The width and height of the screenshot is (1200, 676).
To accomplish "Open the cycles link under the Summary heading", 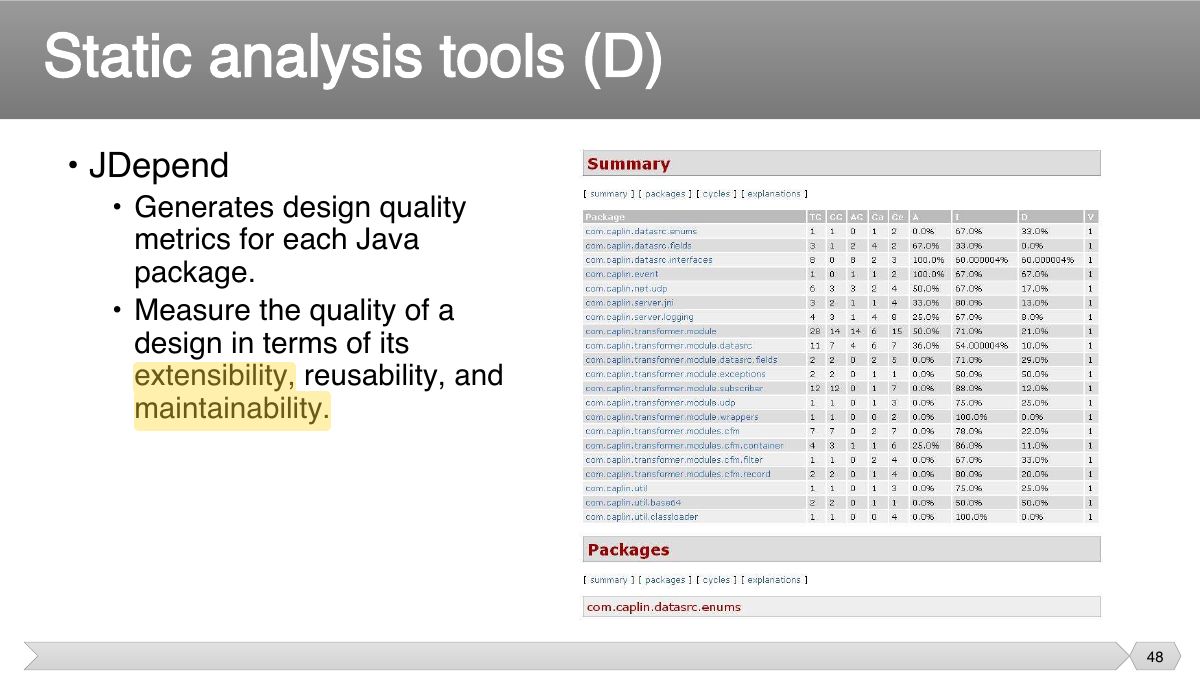I will (x=716, y=194).
